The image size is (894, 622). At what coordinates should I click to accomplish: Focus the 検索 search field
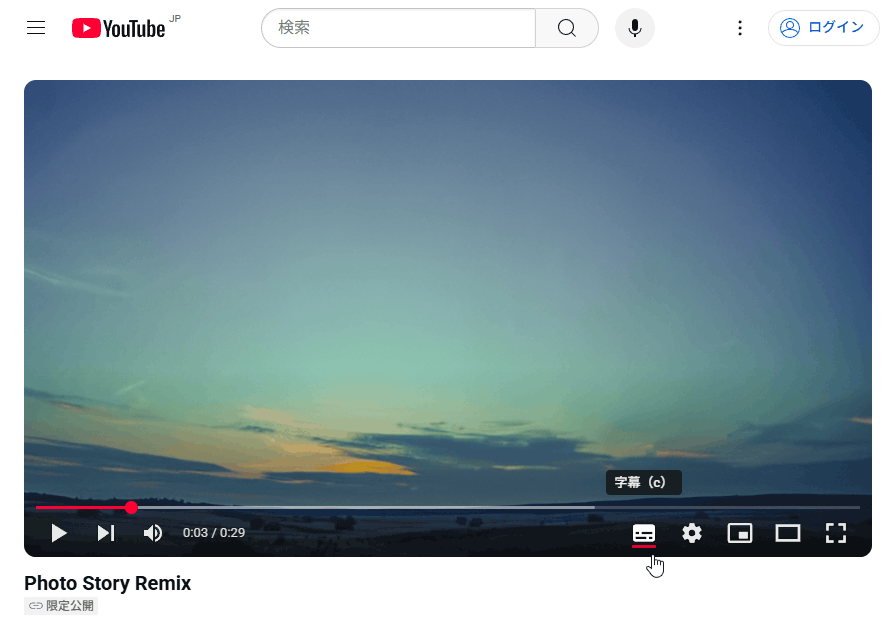pos(399,28)
